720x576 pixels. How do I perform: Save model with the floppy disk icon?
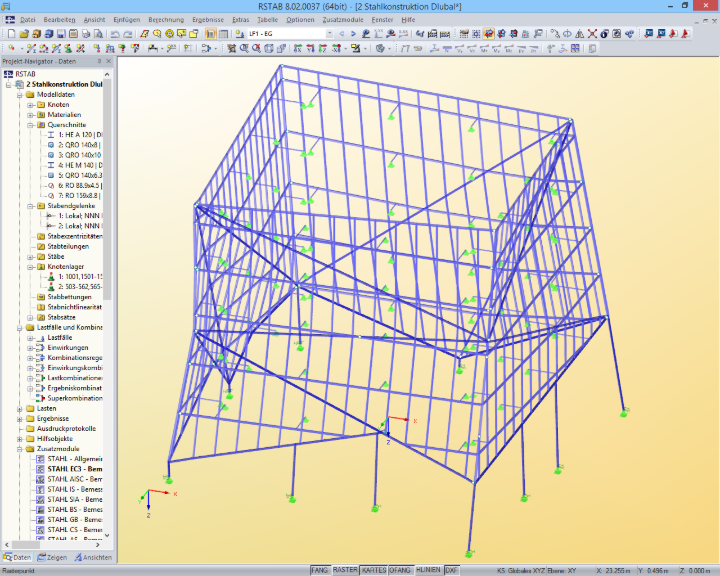click(x=61, y=34)
